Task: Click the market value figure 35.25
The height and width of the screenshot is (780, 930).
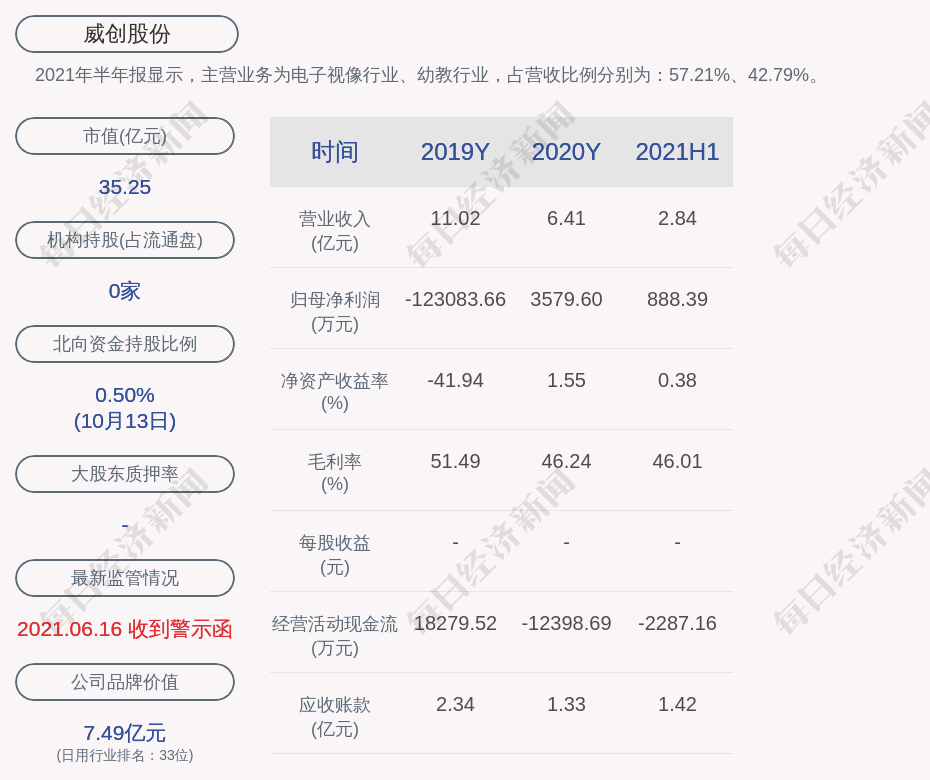Action: (125, 187)
